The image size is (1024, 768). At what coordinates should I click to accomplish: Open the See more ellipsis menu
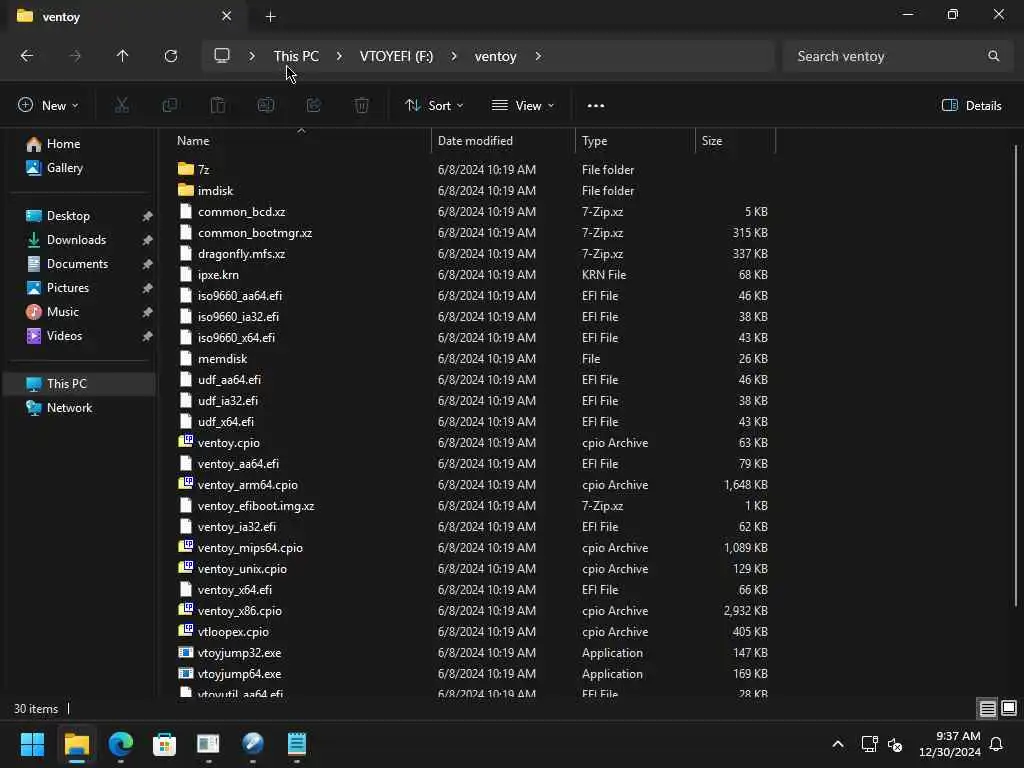pyautogui.click(x=596, y=105)
